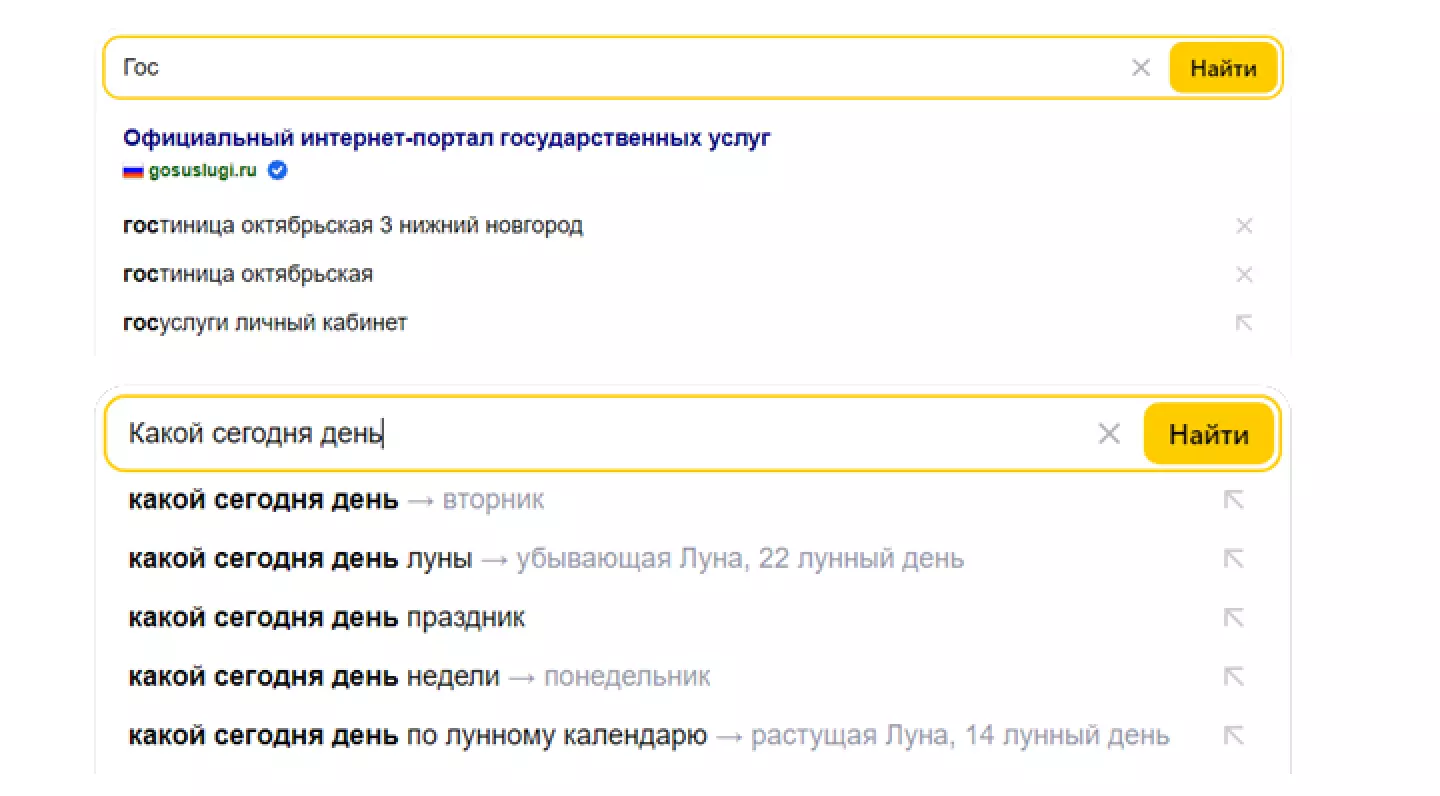Select suggestion 'какой сегодня день праздник'
This screenshot has width=1440, height=796.
[x=327, y=618]
